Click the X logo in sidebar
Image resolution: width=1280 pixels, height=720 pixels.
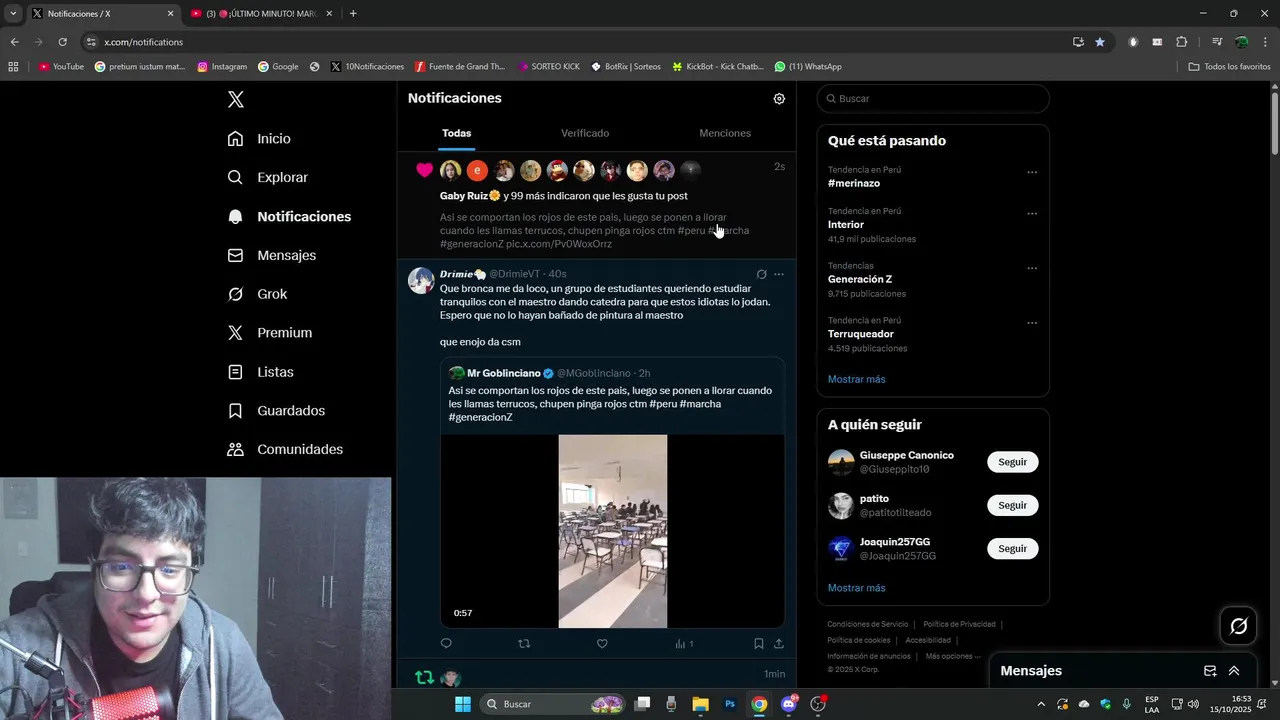[x=235, y=99]
